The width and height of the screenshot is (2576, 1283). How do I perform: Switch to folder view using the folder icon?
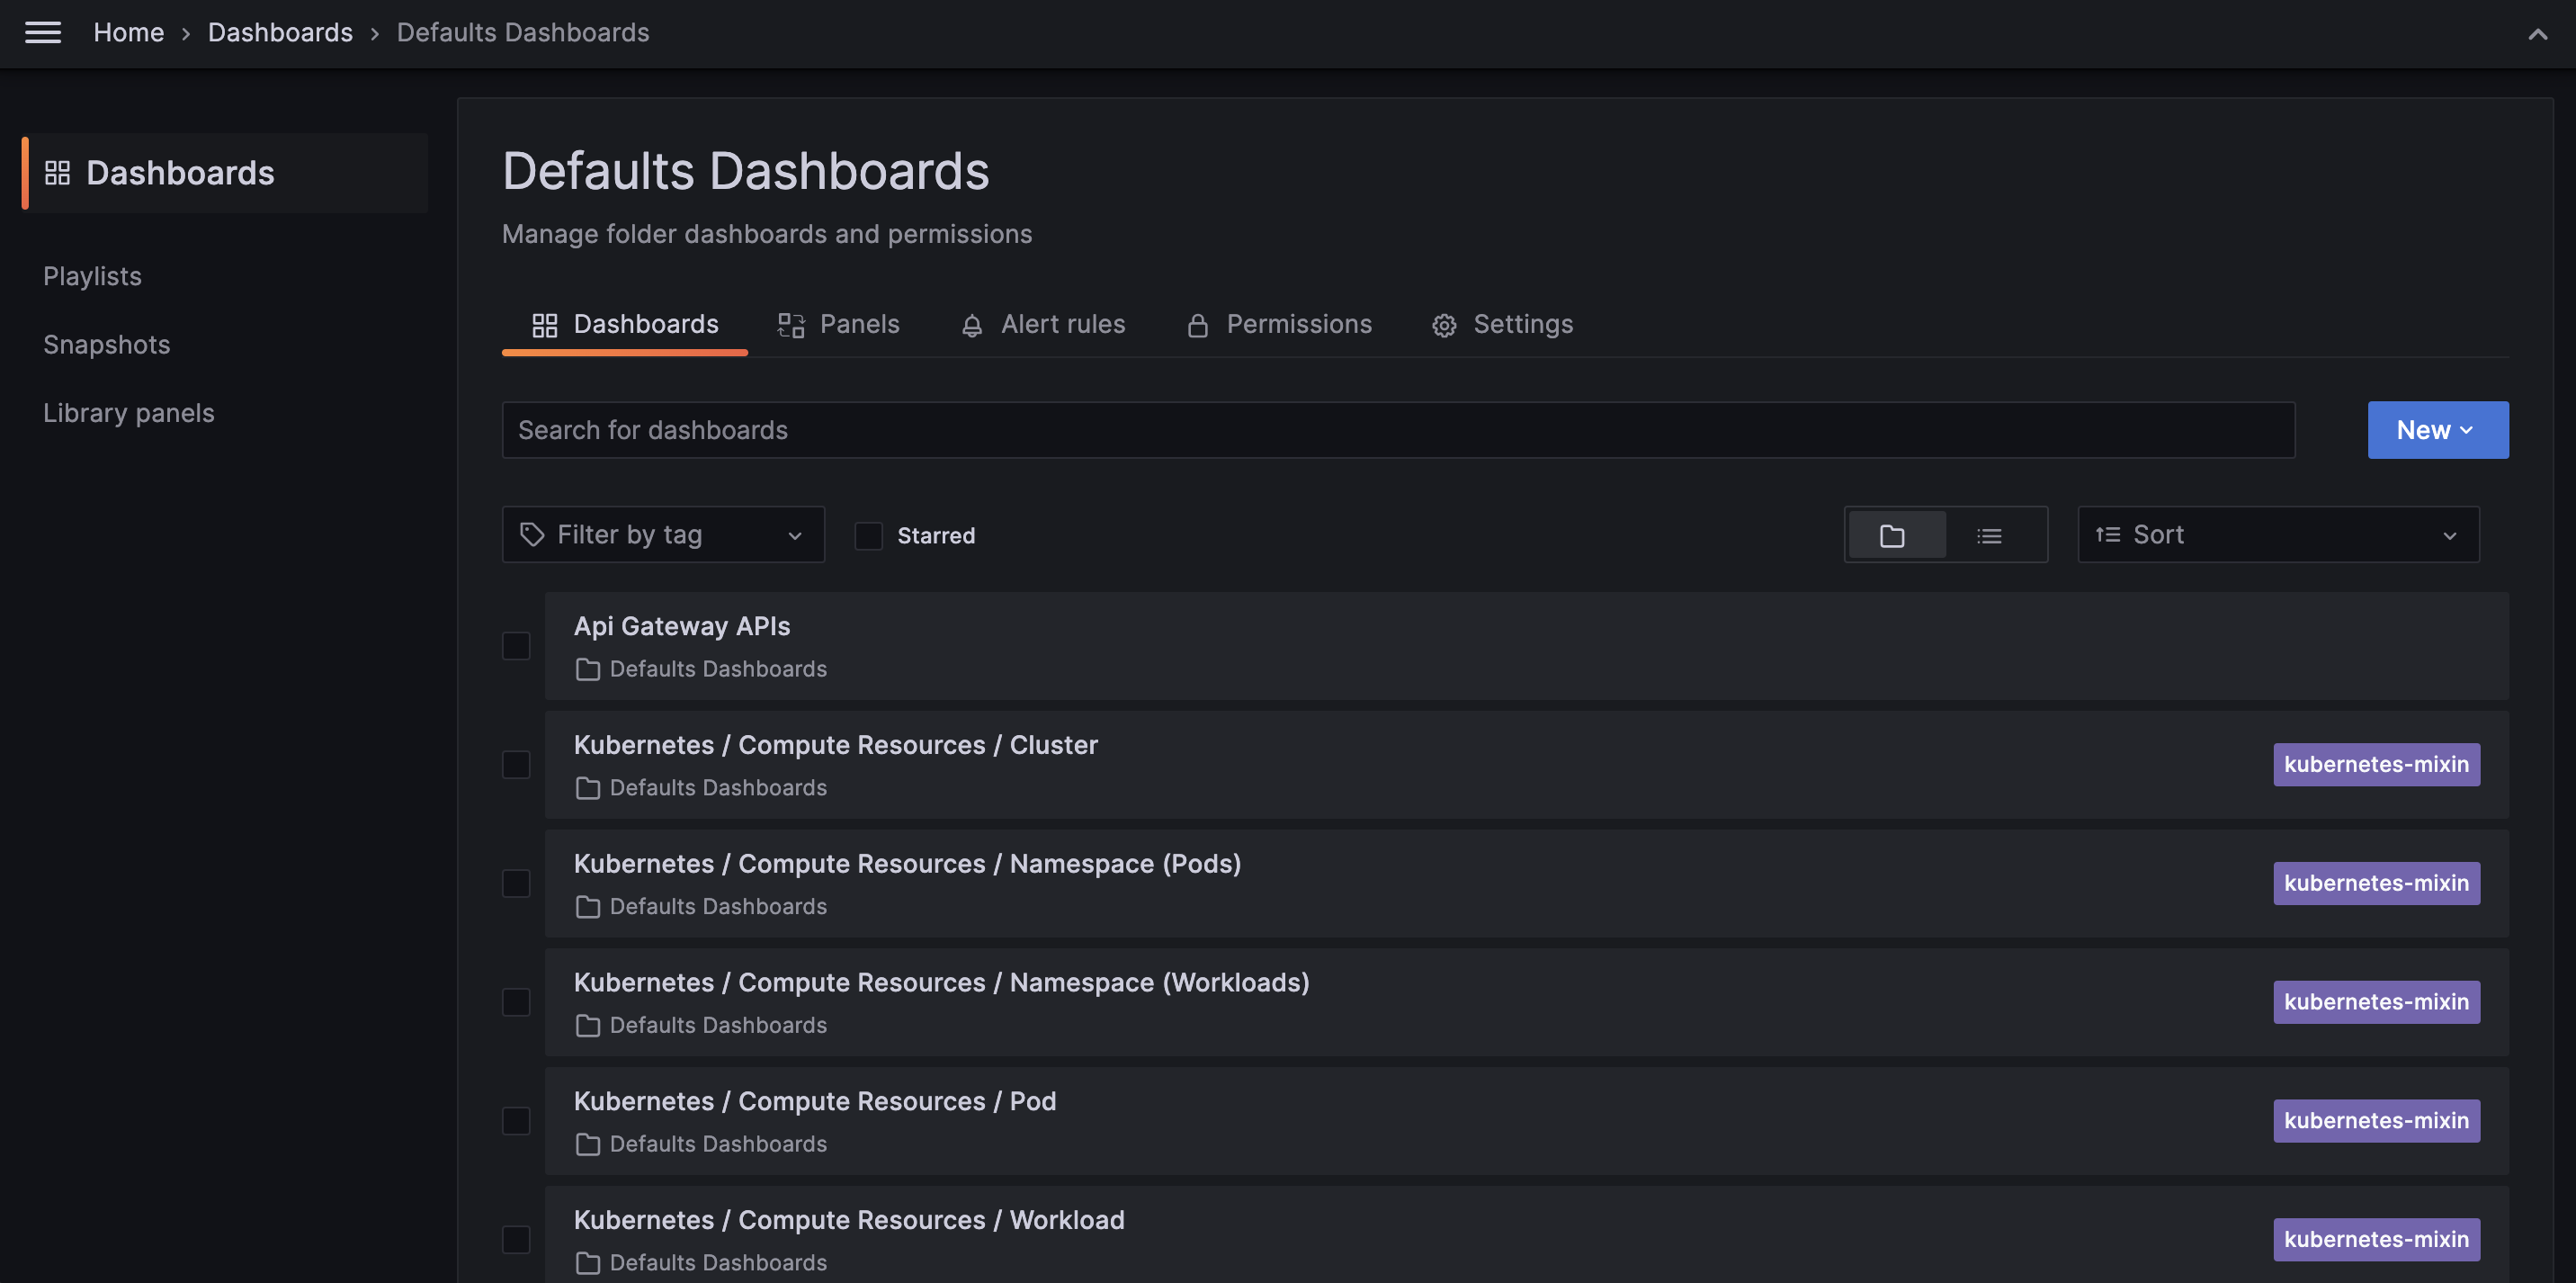click(x=1895, y=534)
